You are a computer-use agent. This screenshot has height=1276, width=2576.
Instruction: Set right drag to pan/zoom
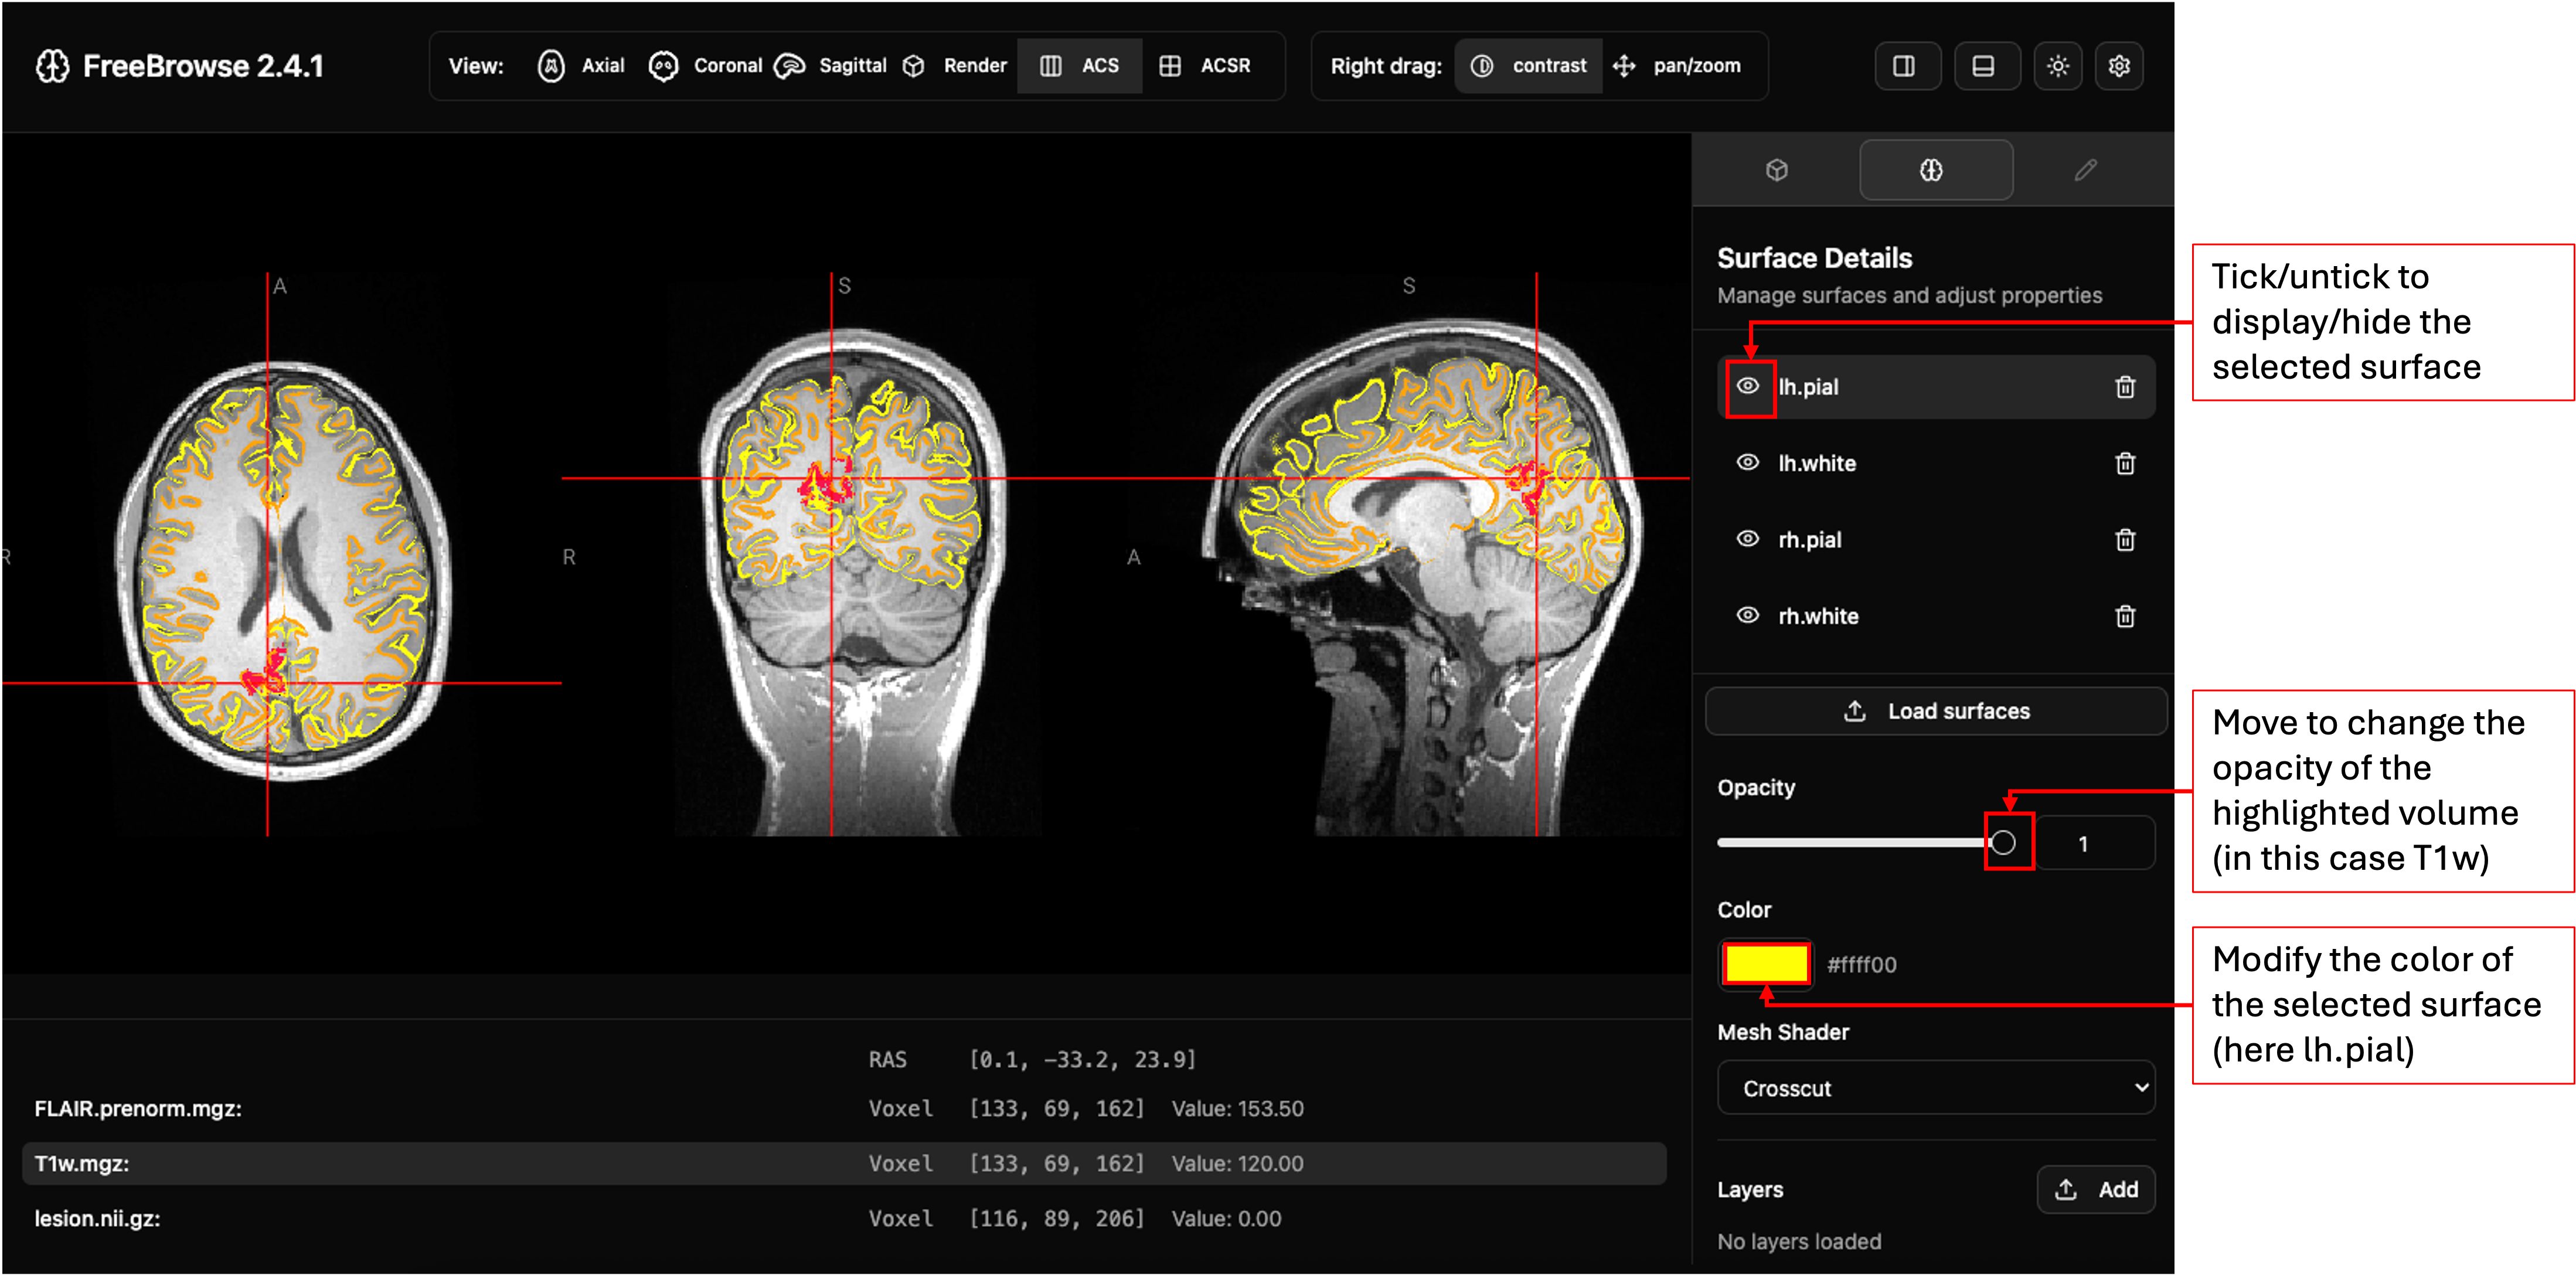1677,66
